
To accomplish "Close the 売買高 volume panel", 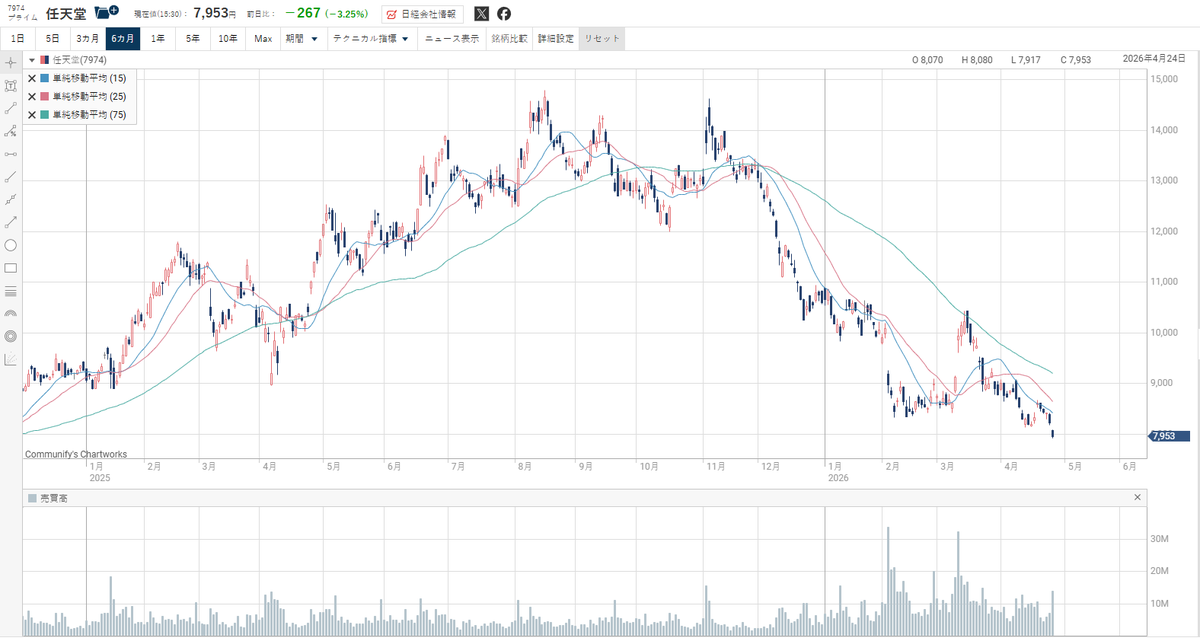I will click(x=1137, y=498).
